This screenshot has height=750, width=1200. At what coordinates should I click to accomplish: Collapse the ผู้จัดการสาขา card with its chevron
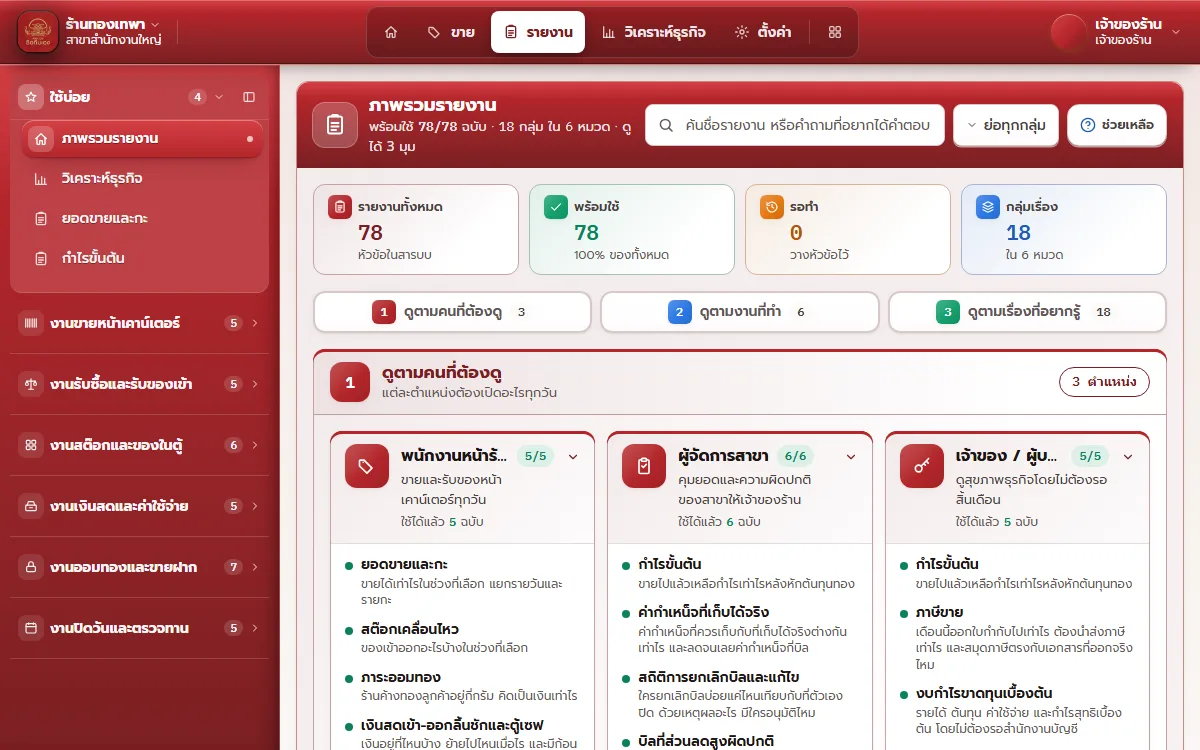click(x=851, y=457)
